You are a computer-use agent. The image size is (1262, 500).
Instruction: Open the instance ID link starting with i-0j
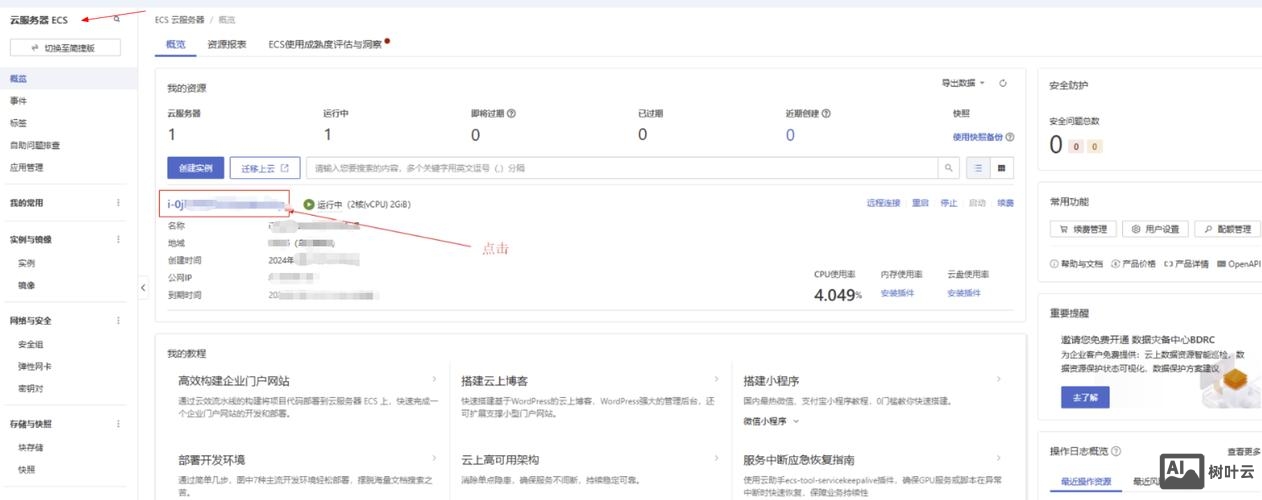tap(228, 205)
